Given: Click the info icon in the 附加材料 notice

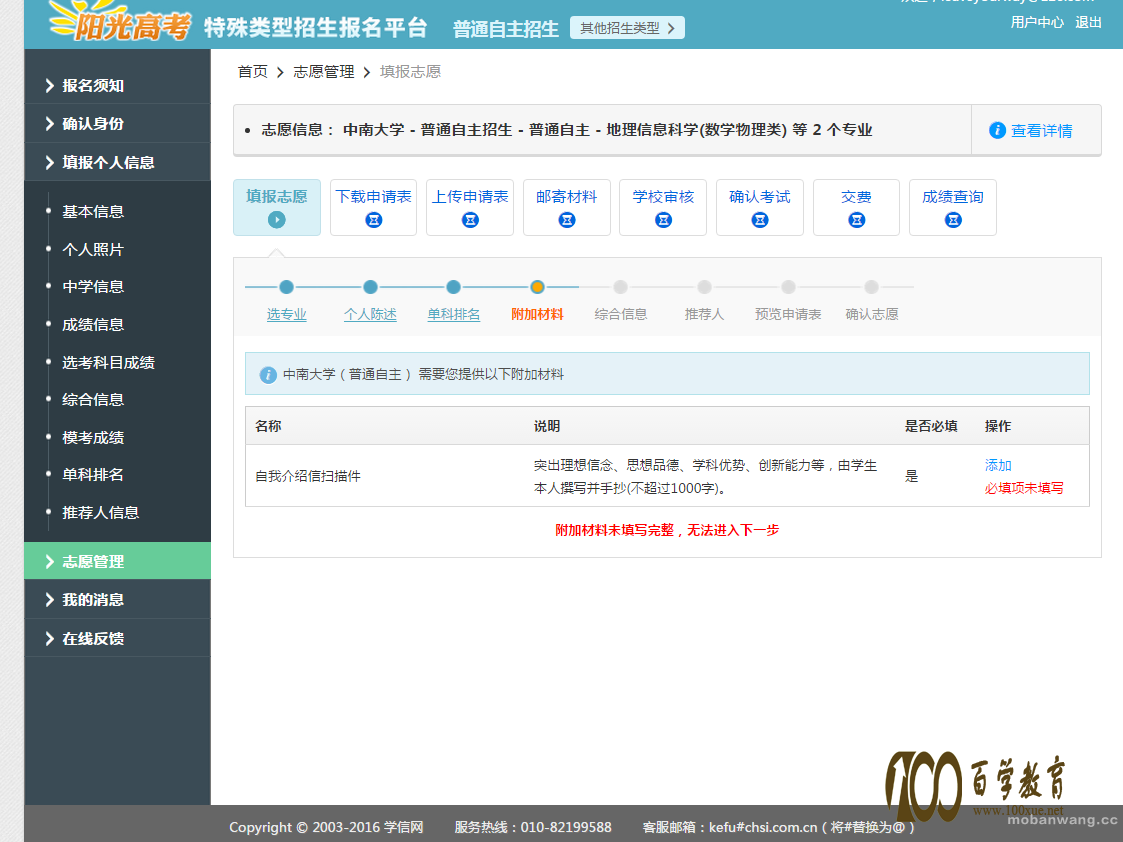Looking at the screenshot, I should 268,374.
